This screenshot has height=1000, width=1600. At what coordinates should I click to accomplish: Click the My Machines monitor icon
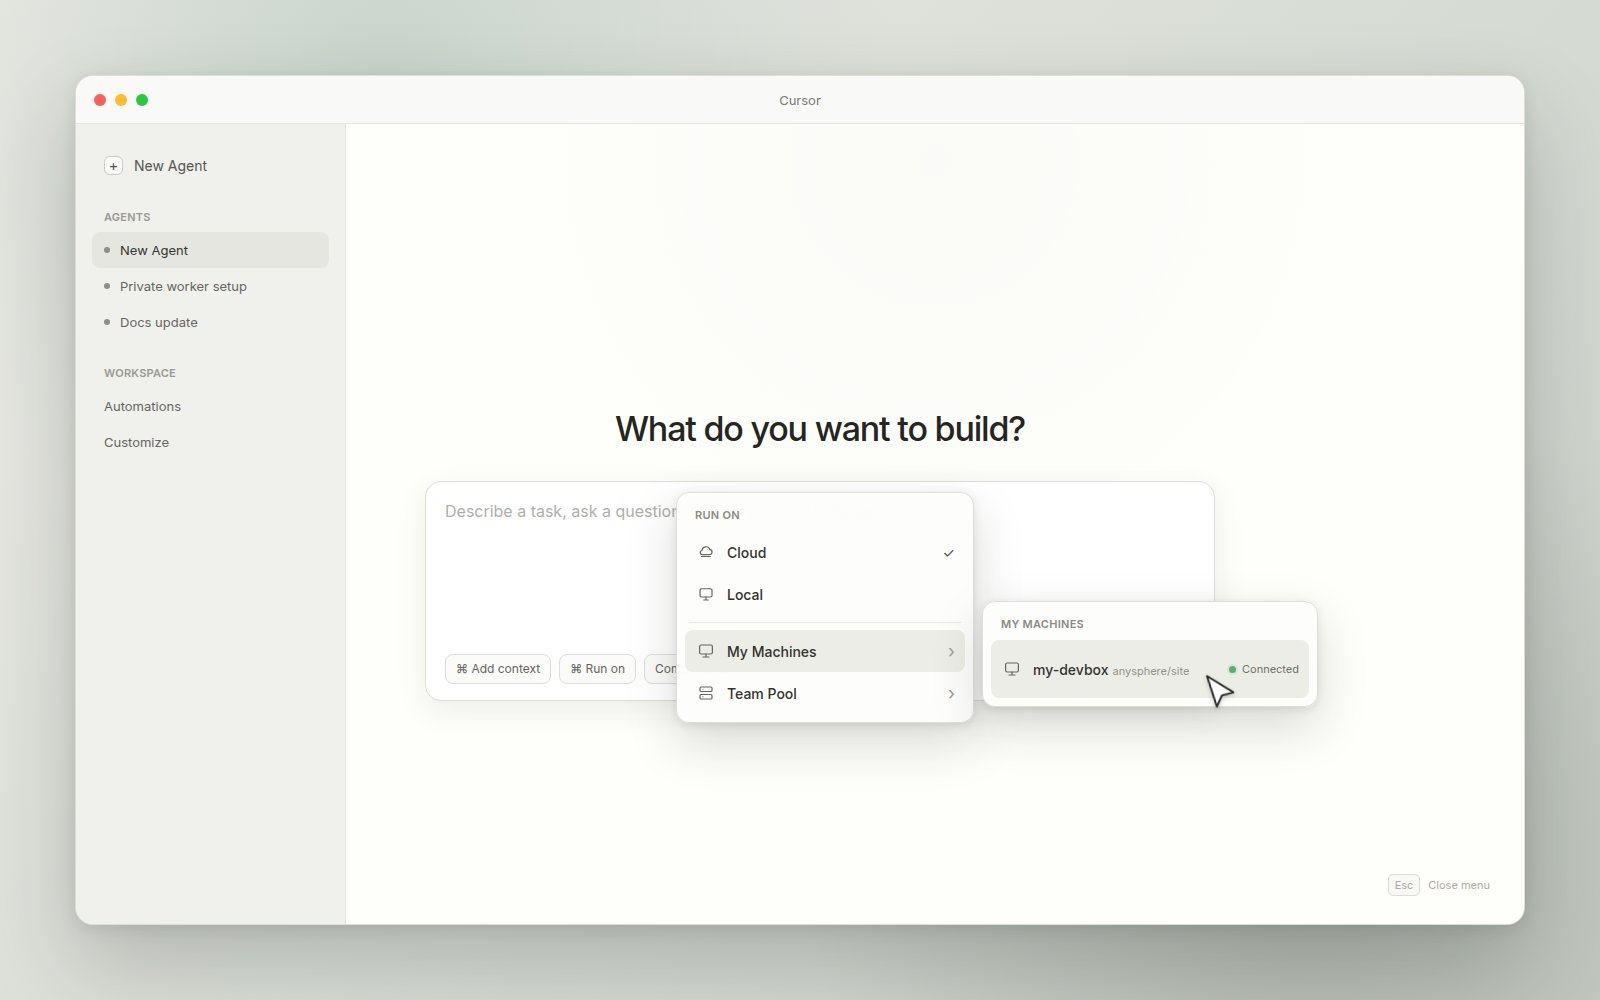pyautogui.click(x=706, y=651)
